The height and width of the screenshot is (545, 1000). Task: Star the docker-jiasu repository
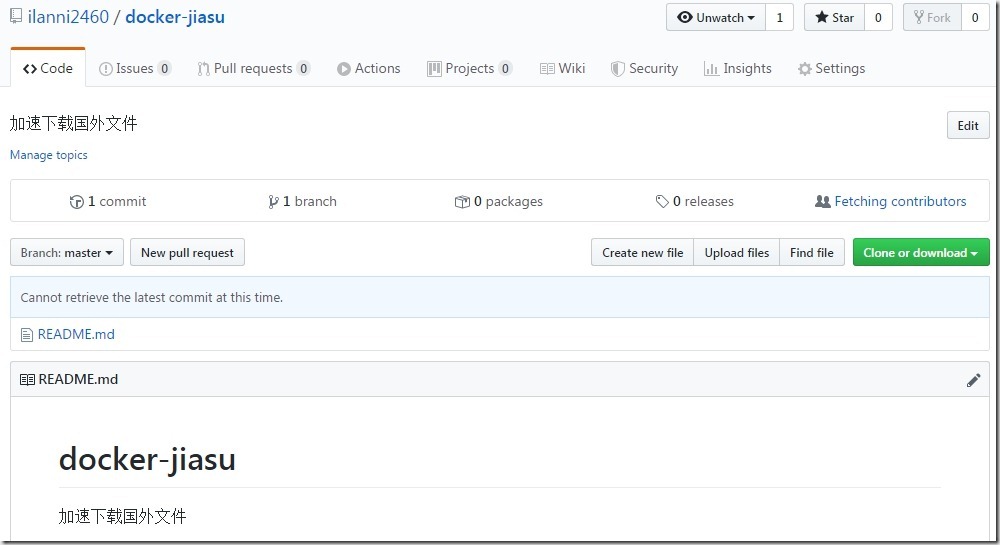pos(834,17)
